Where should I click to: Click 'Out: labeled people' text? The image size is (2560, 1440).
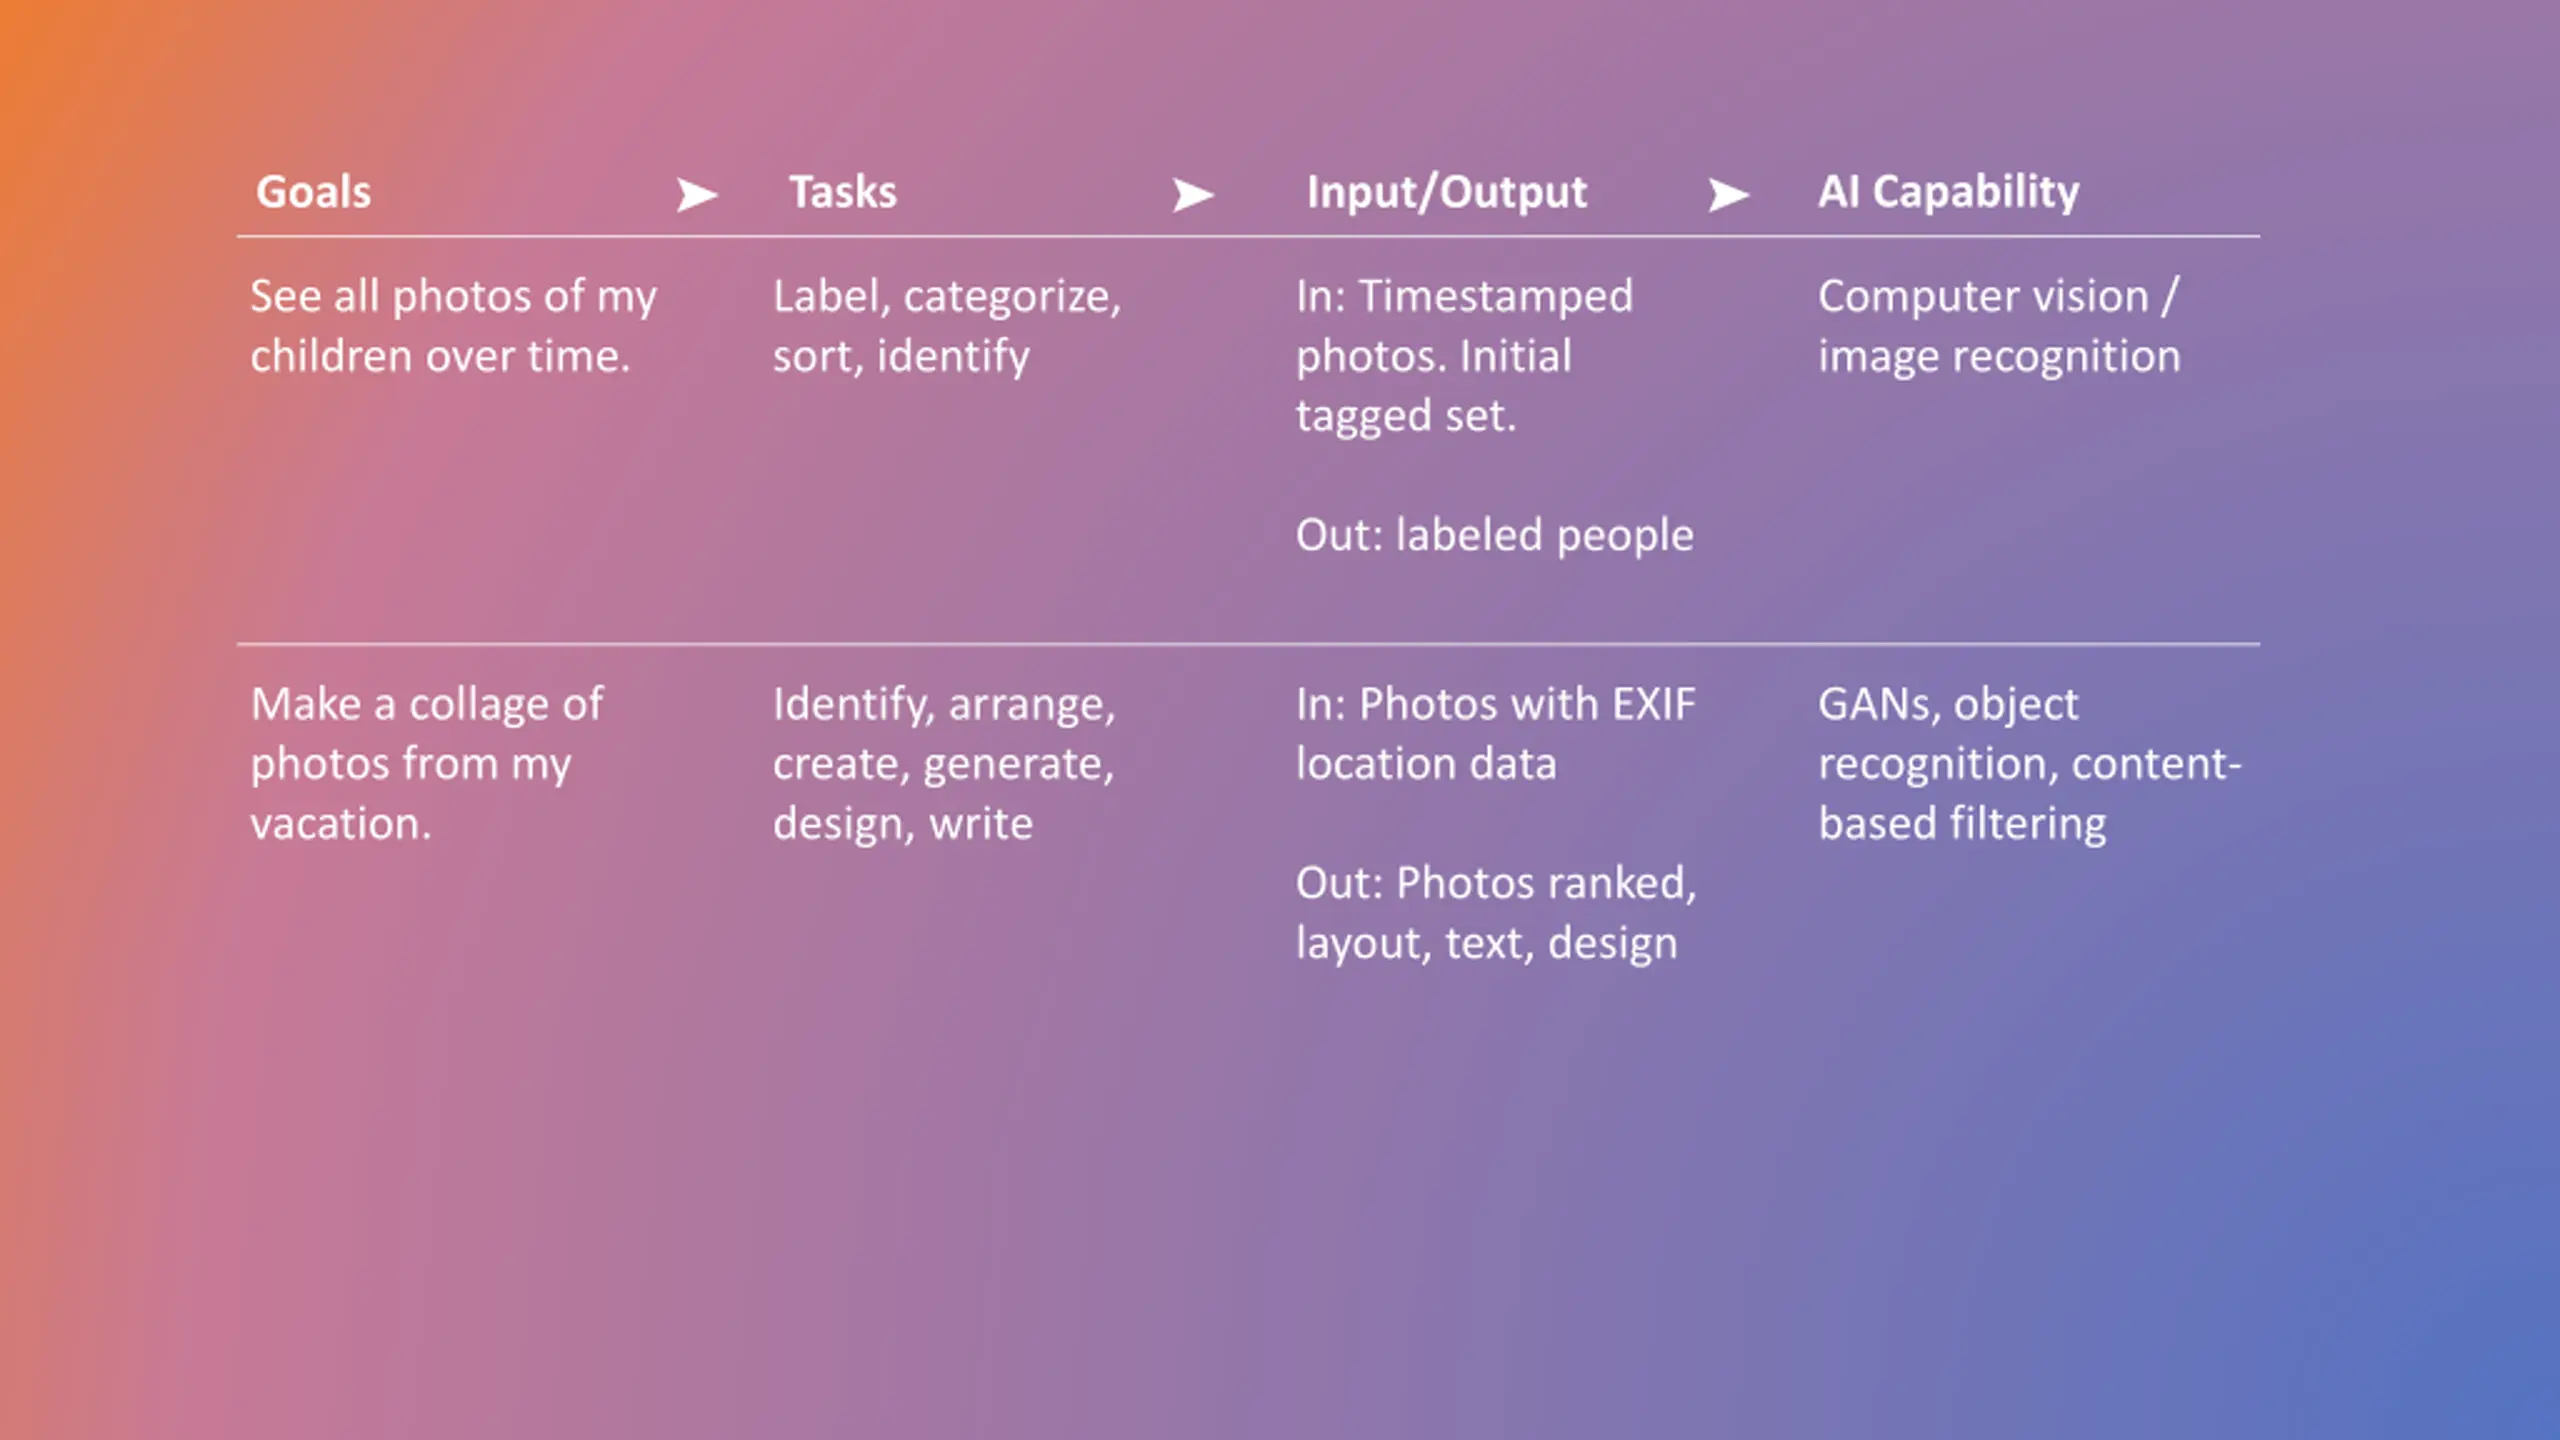click(x=1494, y=535)
